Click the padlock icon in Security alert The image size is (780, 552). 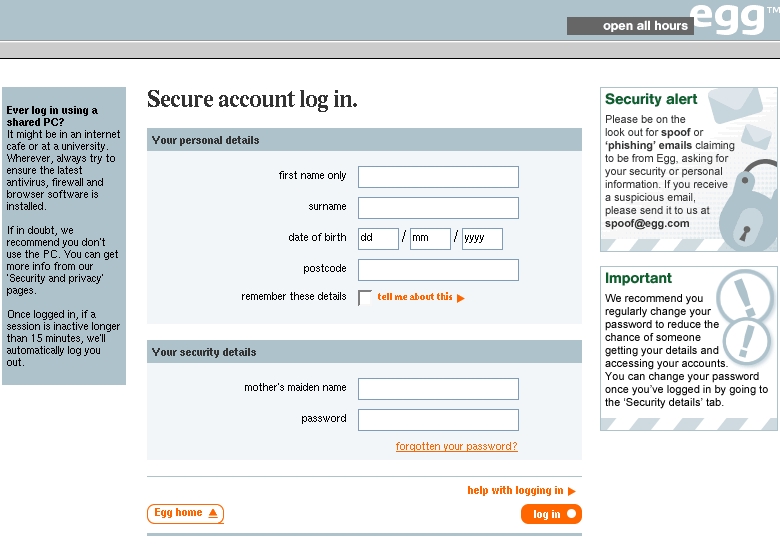746,208
